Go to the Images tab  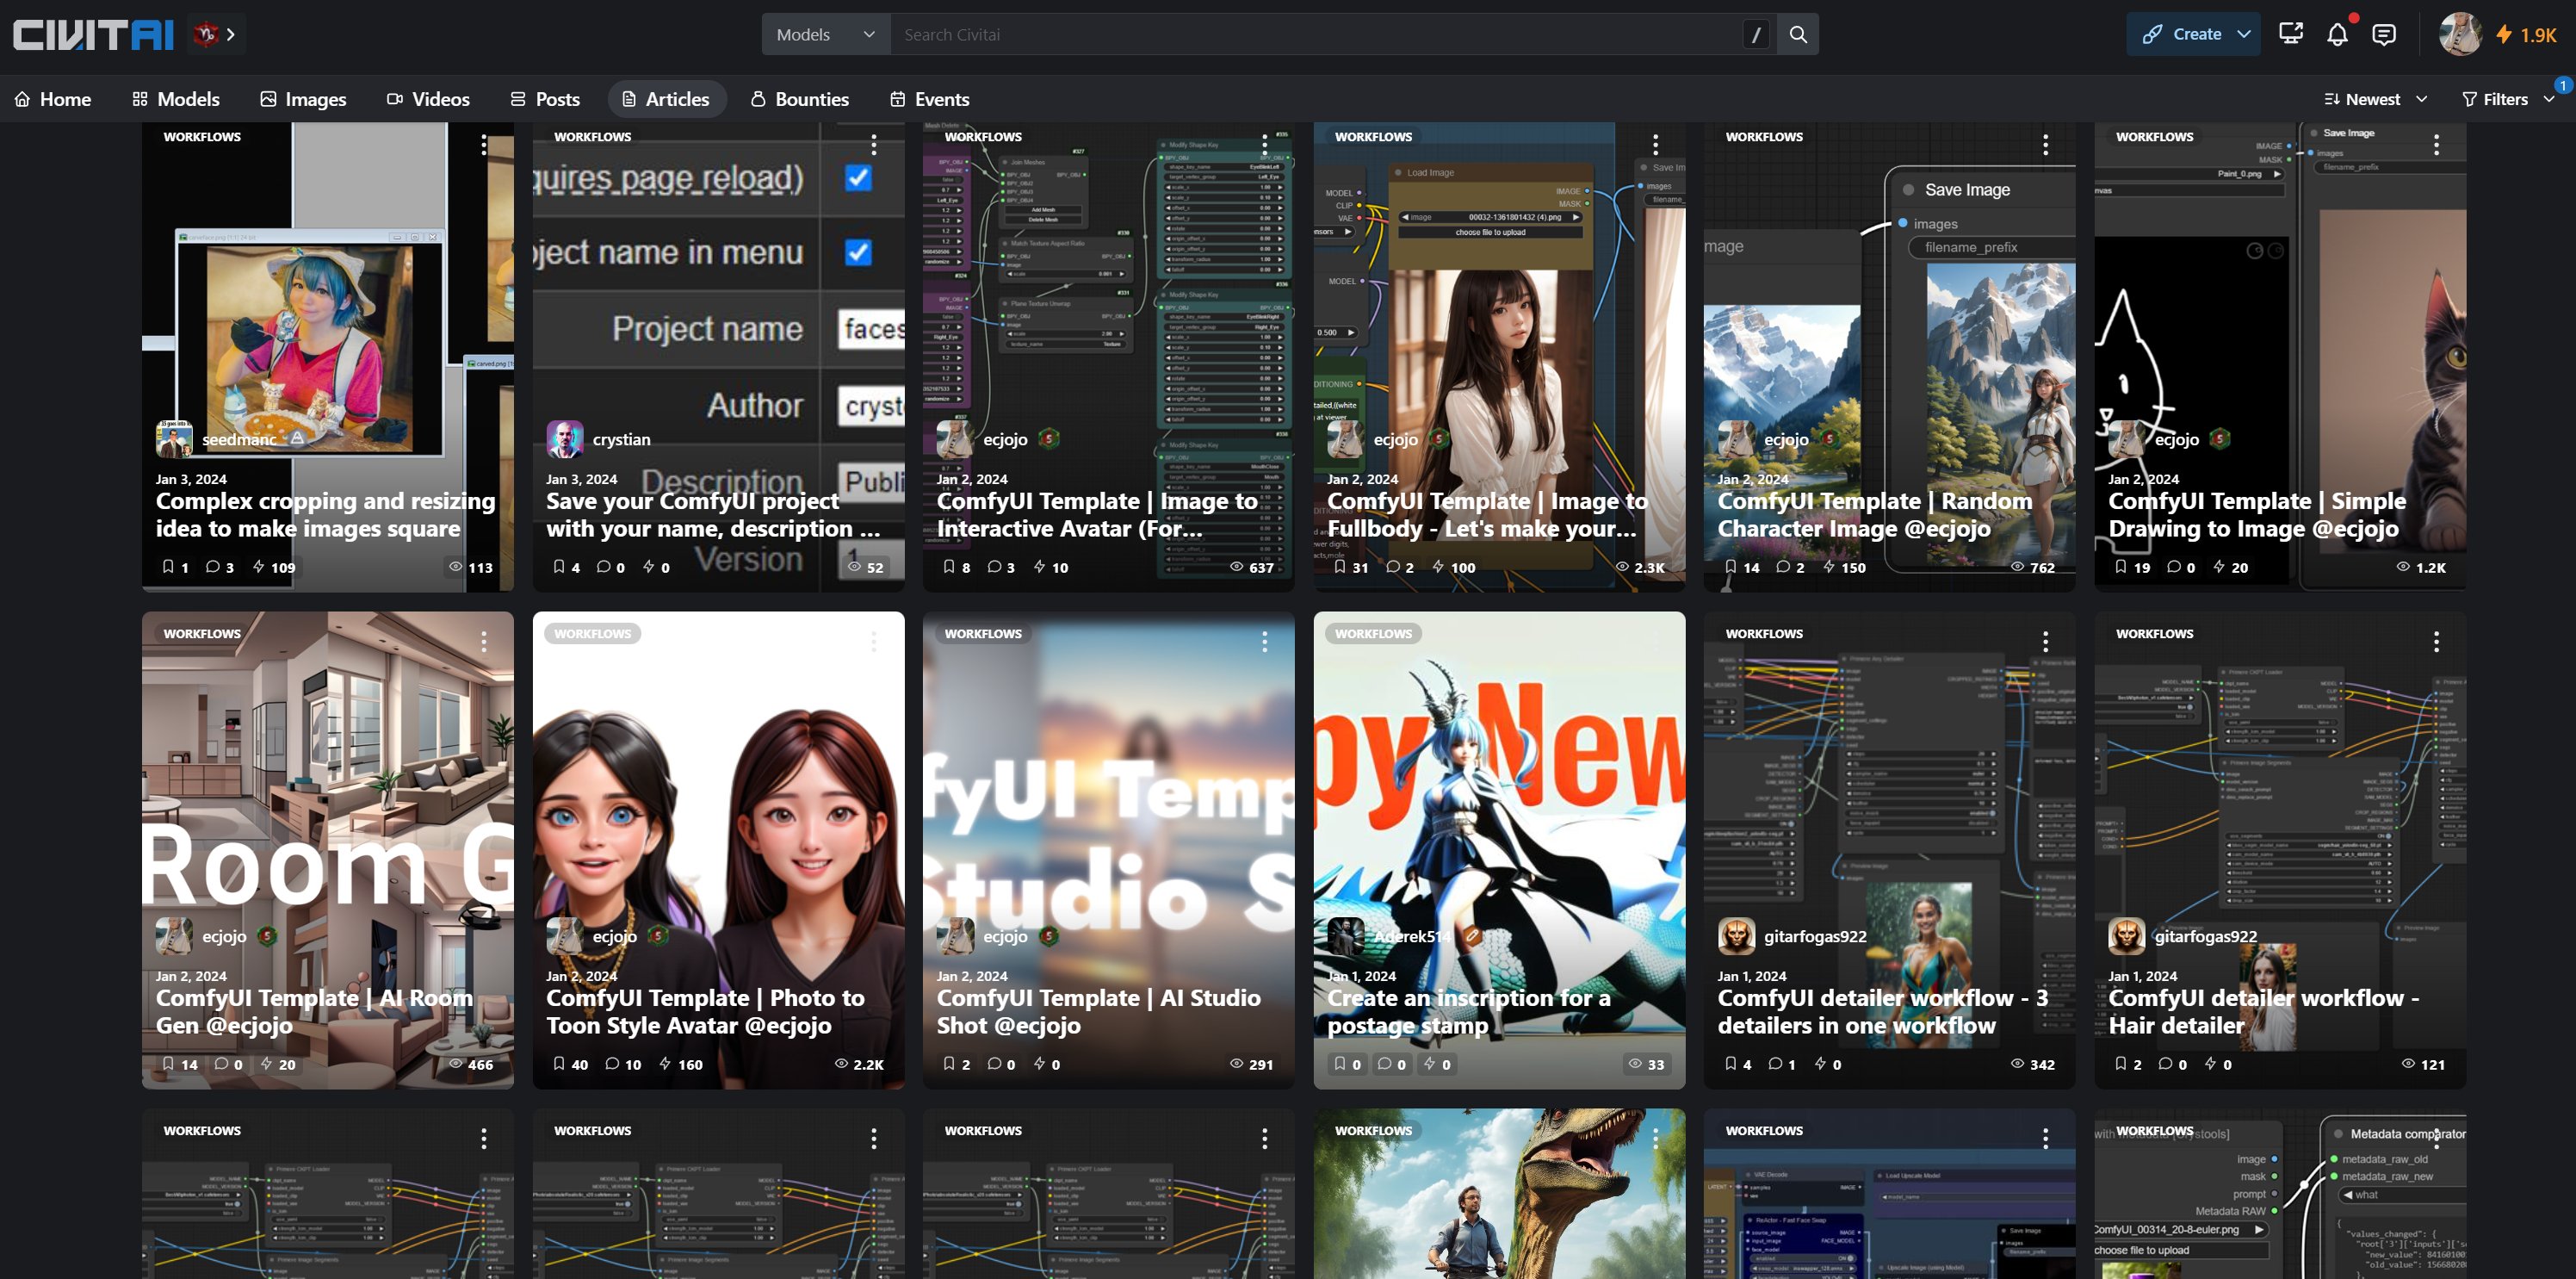pos(303,99)
